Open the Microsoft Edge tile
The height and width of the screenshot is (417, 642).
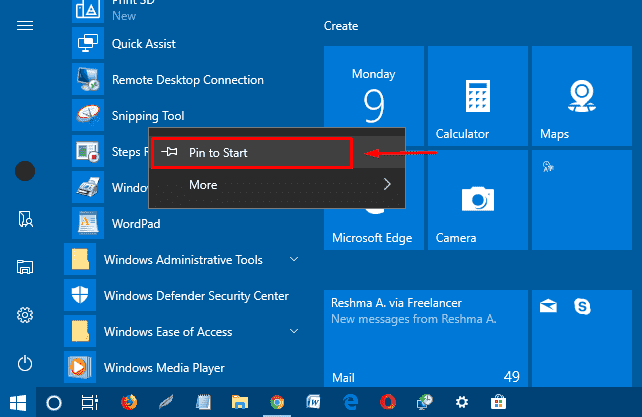point(374,229)
